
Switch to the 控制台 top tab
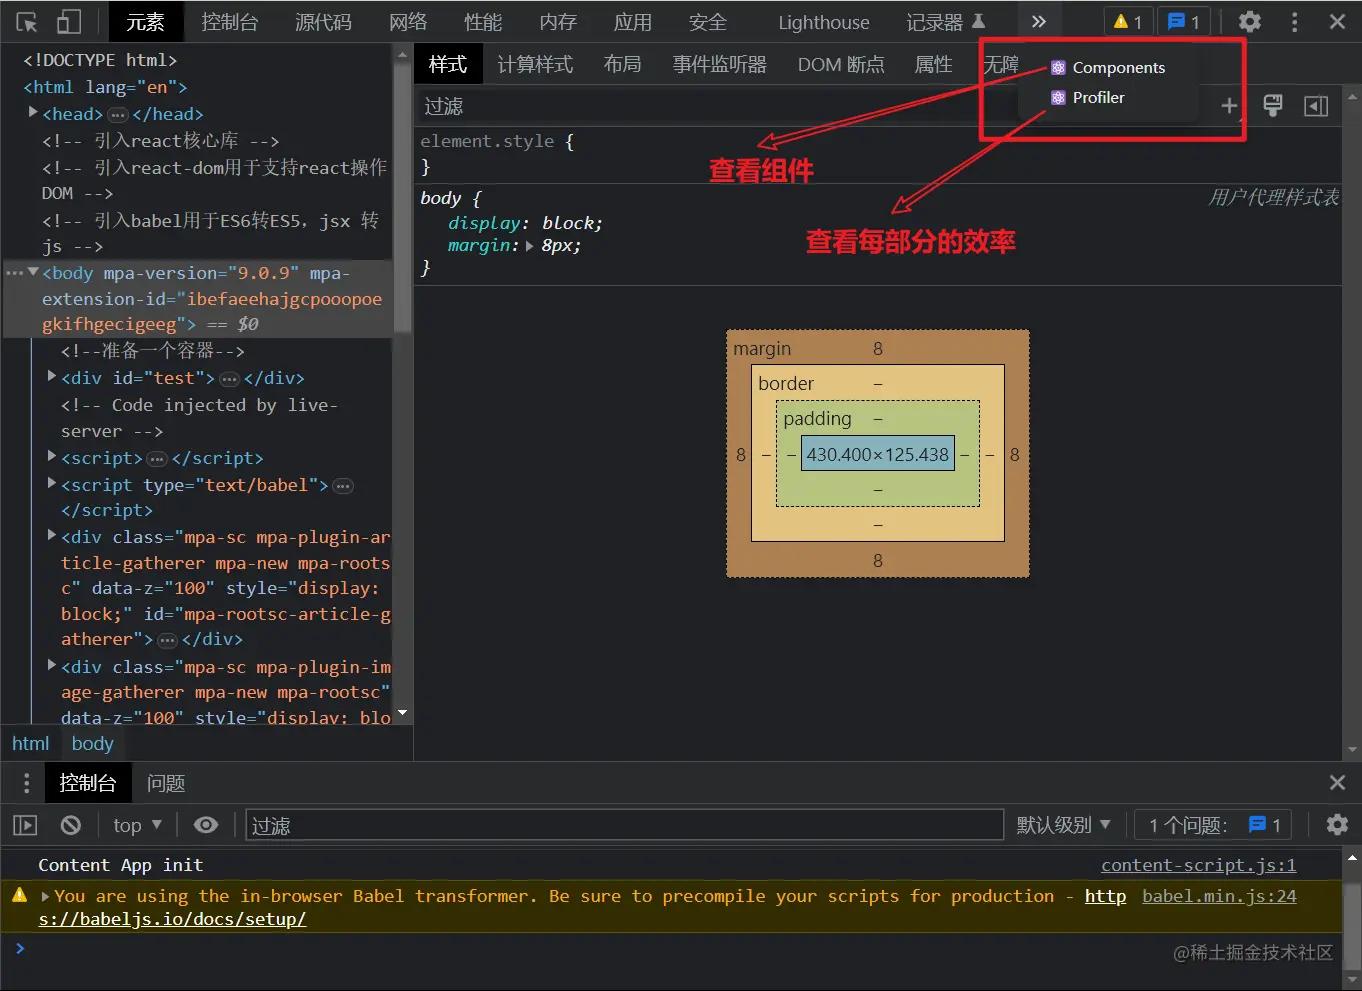tap(229, 22)
